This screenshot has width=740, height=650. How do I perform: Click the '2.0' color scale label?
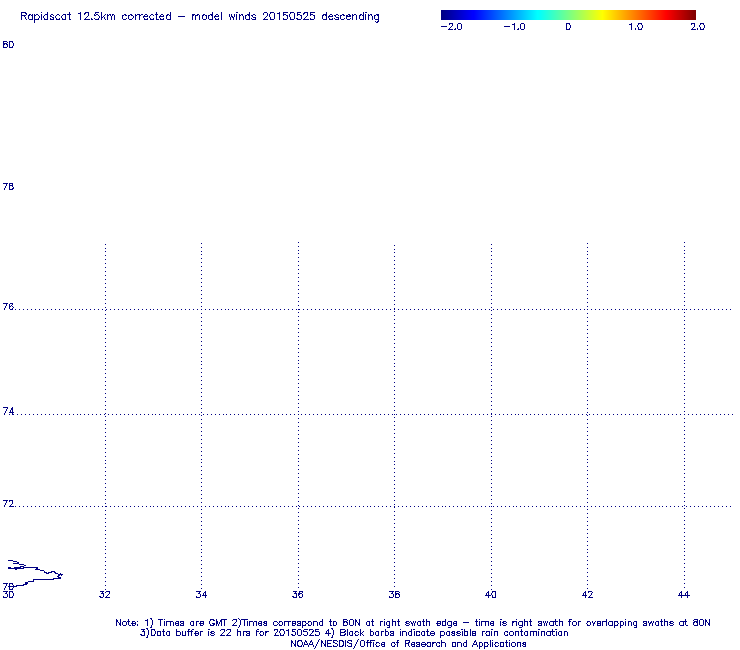click(x=698, y=27)
